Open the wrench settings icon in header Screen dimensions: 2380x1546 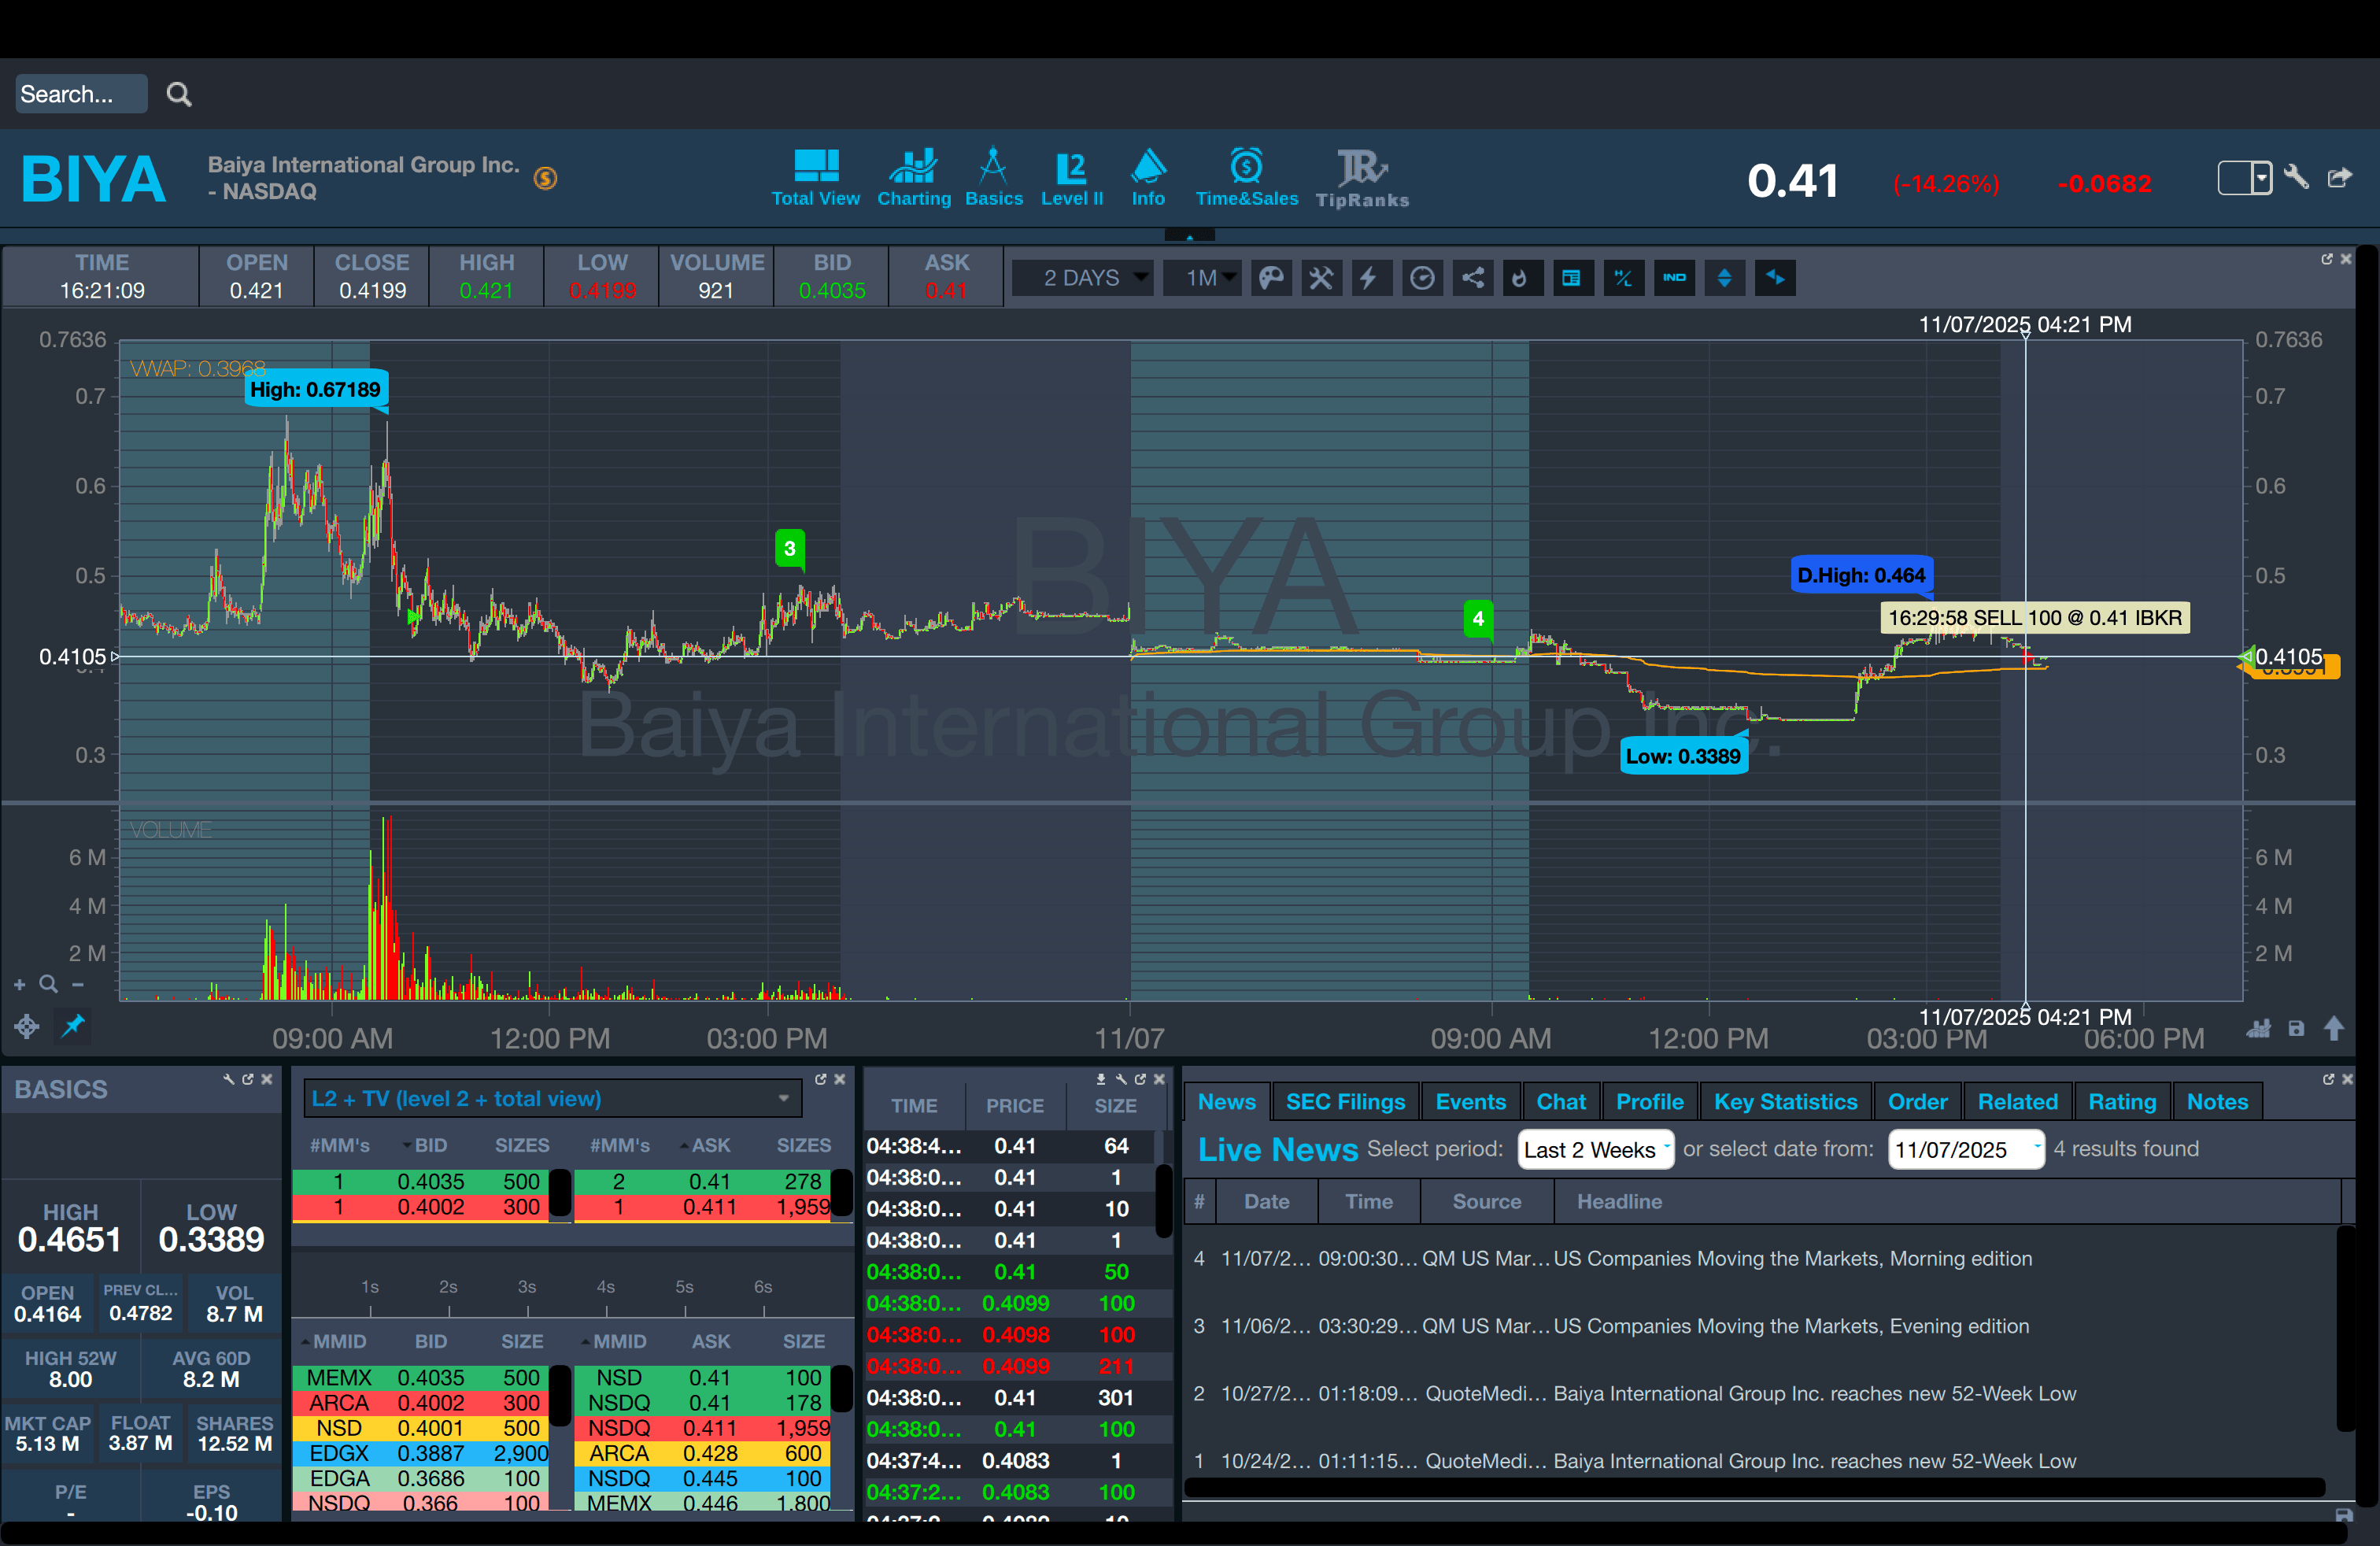(2296, 178)
